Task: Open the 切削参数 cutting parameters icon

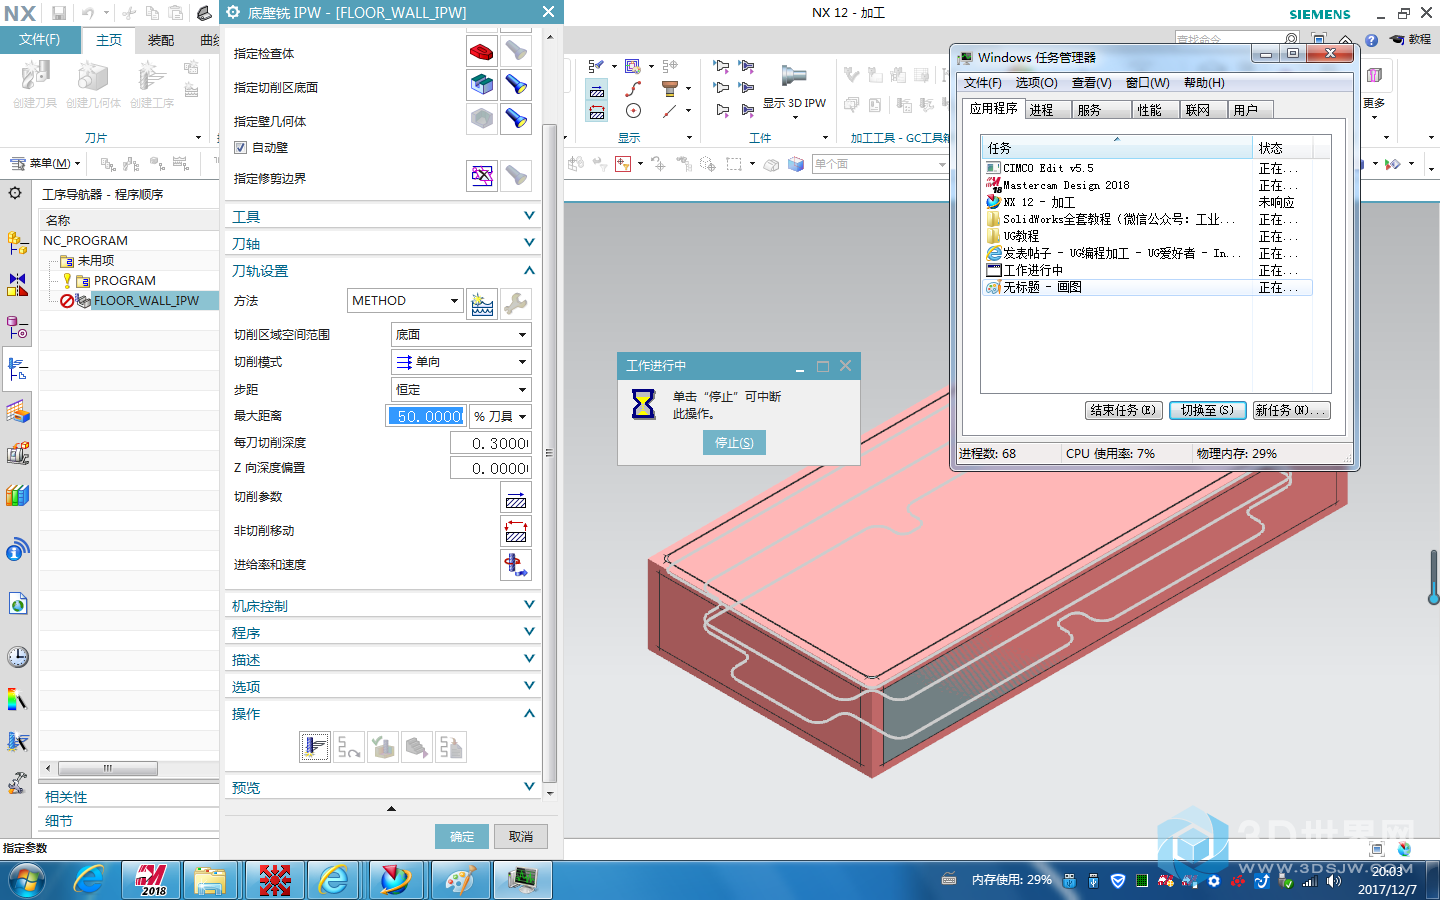Action: (x=516, y=498)
